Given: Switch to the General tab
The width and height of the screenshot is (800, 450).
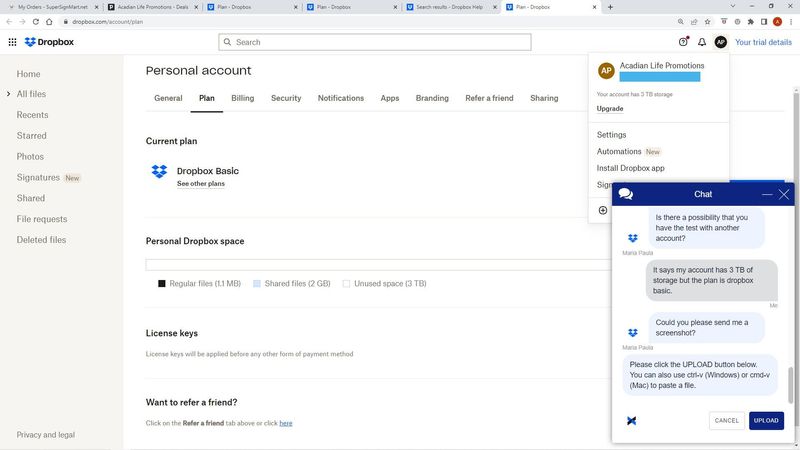Looking at the screenshot, I should [x=168, y=98].
